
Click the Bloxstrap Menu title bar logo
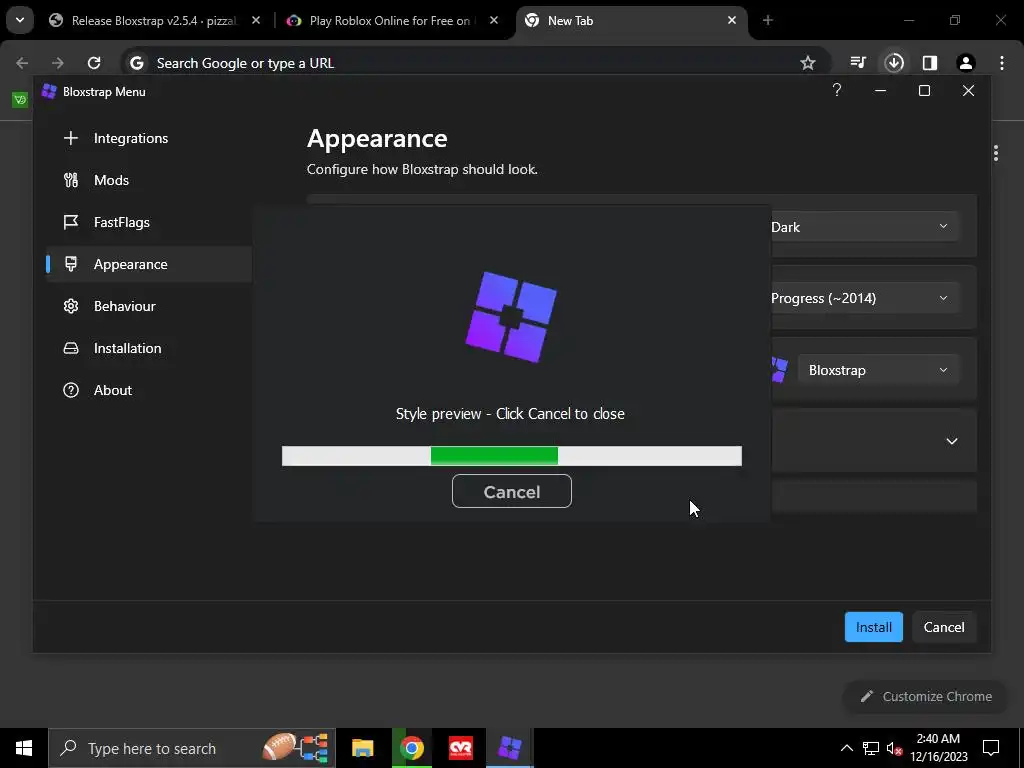pyautogui.click(x=49, y=91)
